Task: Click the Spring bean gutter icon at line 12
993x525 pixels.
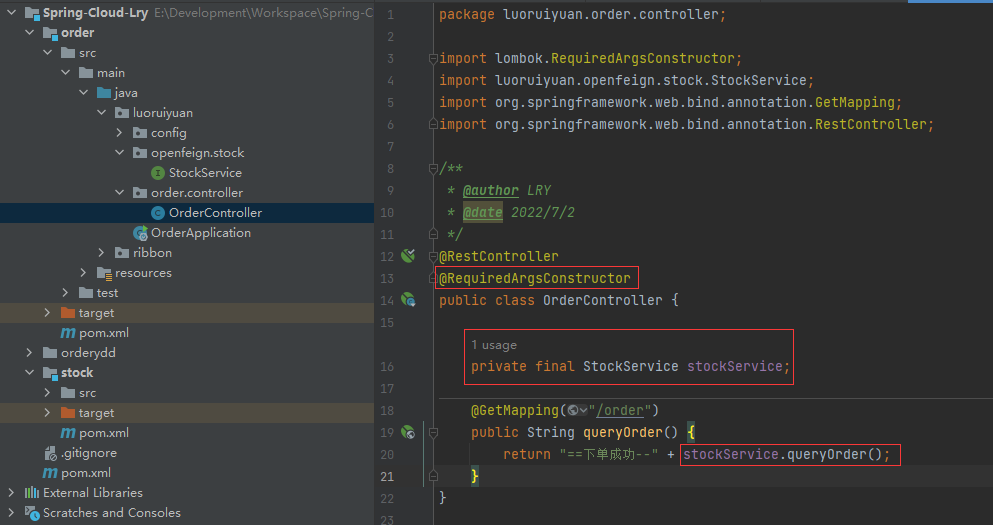Action: pyautogui.click(x=408, y=256)
